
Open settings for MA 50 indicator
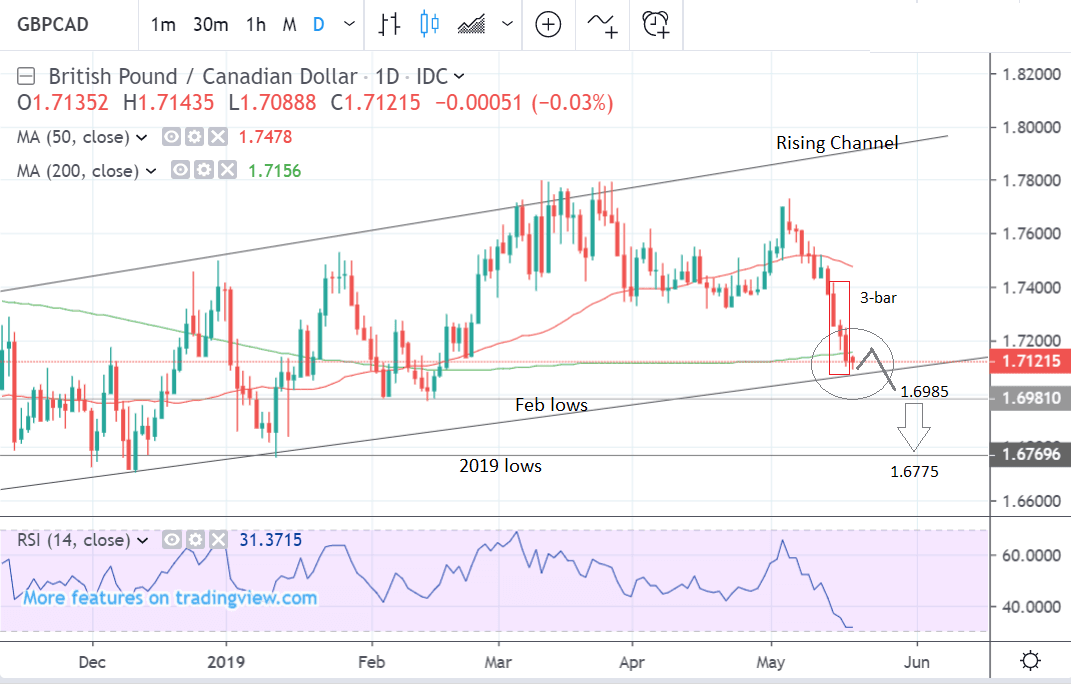194,137
